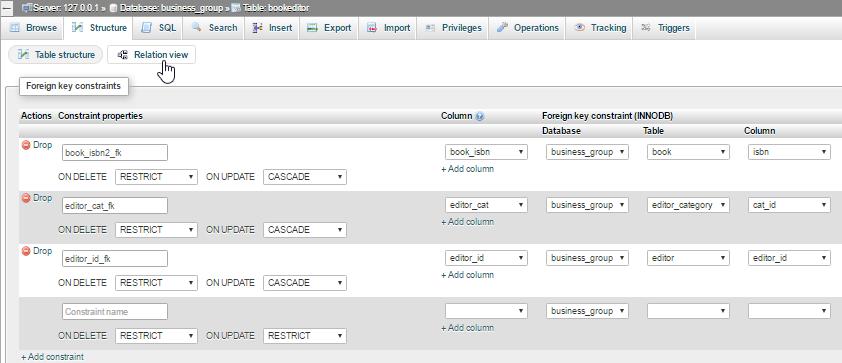Go to the Search tab
The height and width of the screenshot is (363, 842).
click(x=214, y=28)
